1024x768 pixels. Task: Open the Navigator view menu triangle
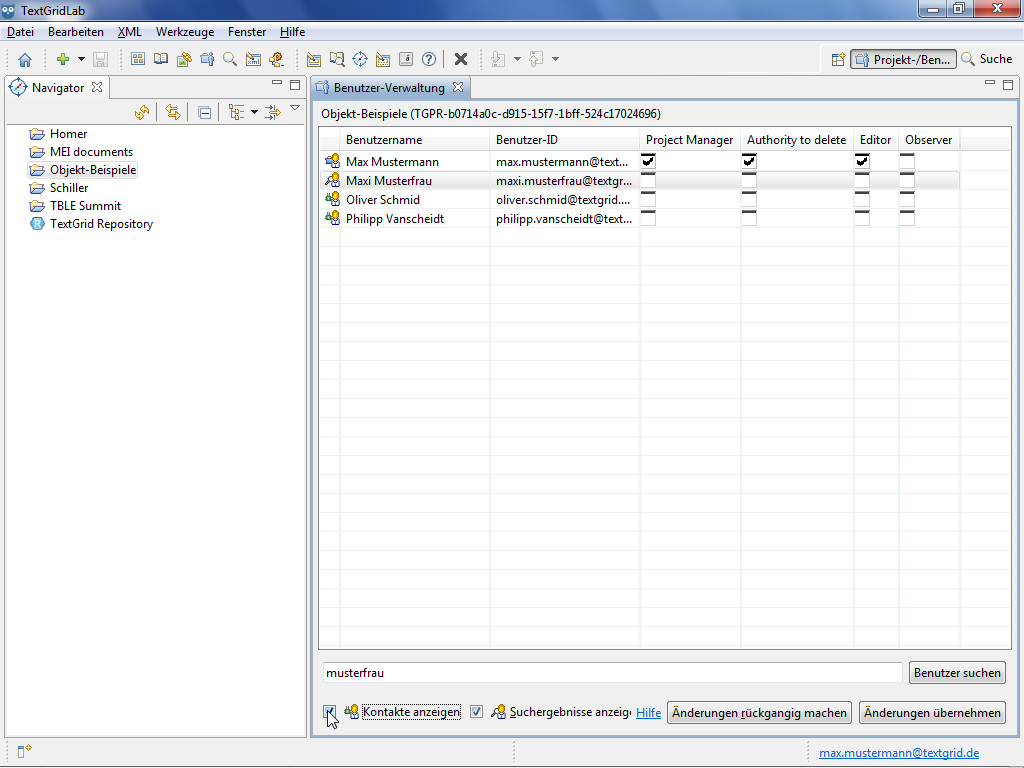pyautogui.click(x=295, y=108)
